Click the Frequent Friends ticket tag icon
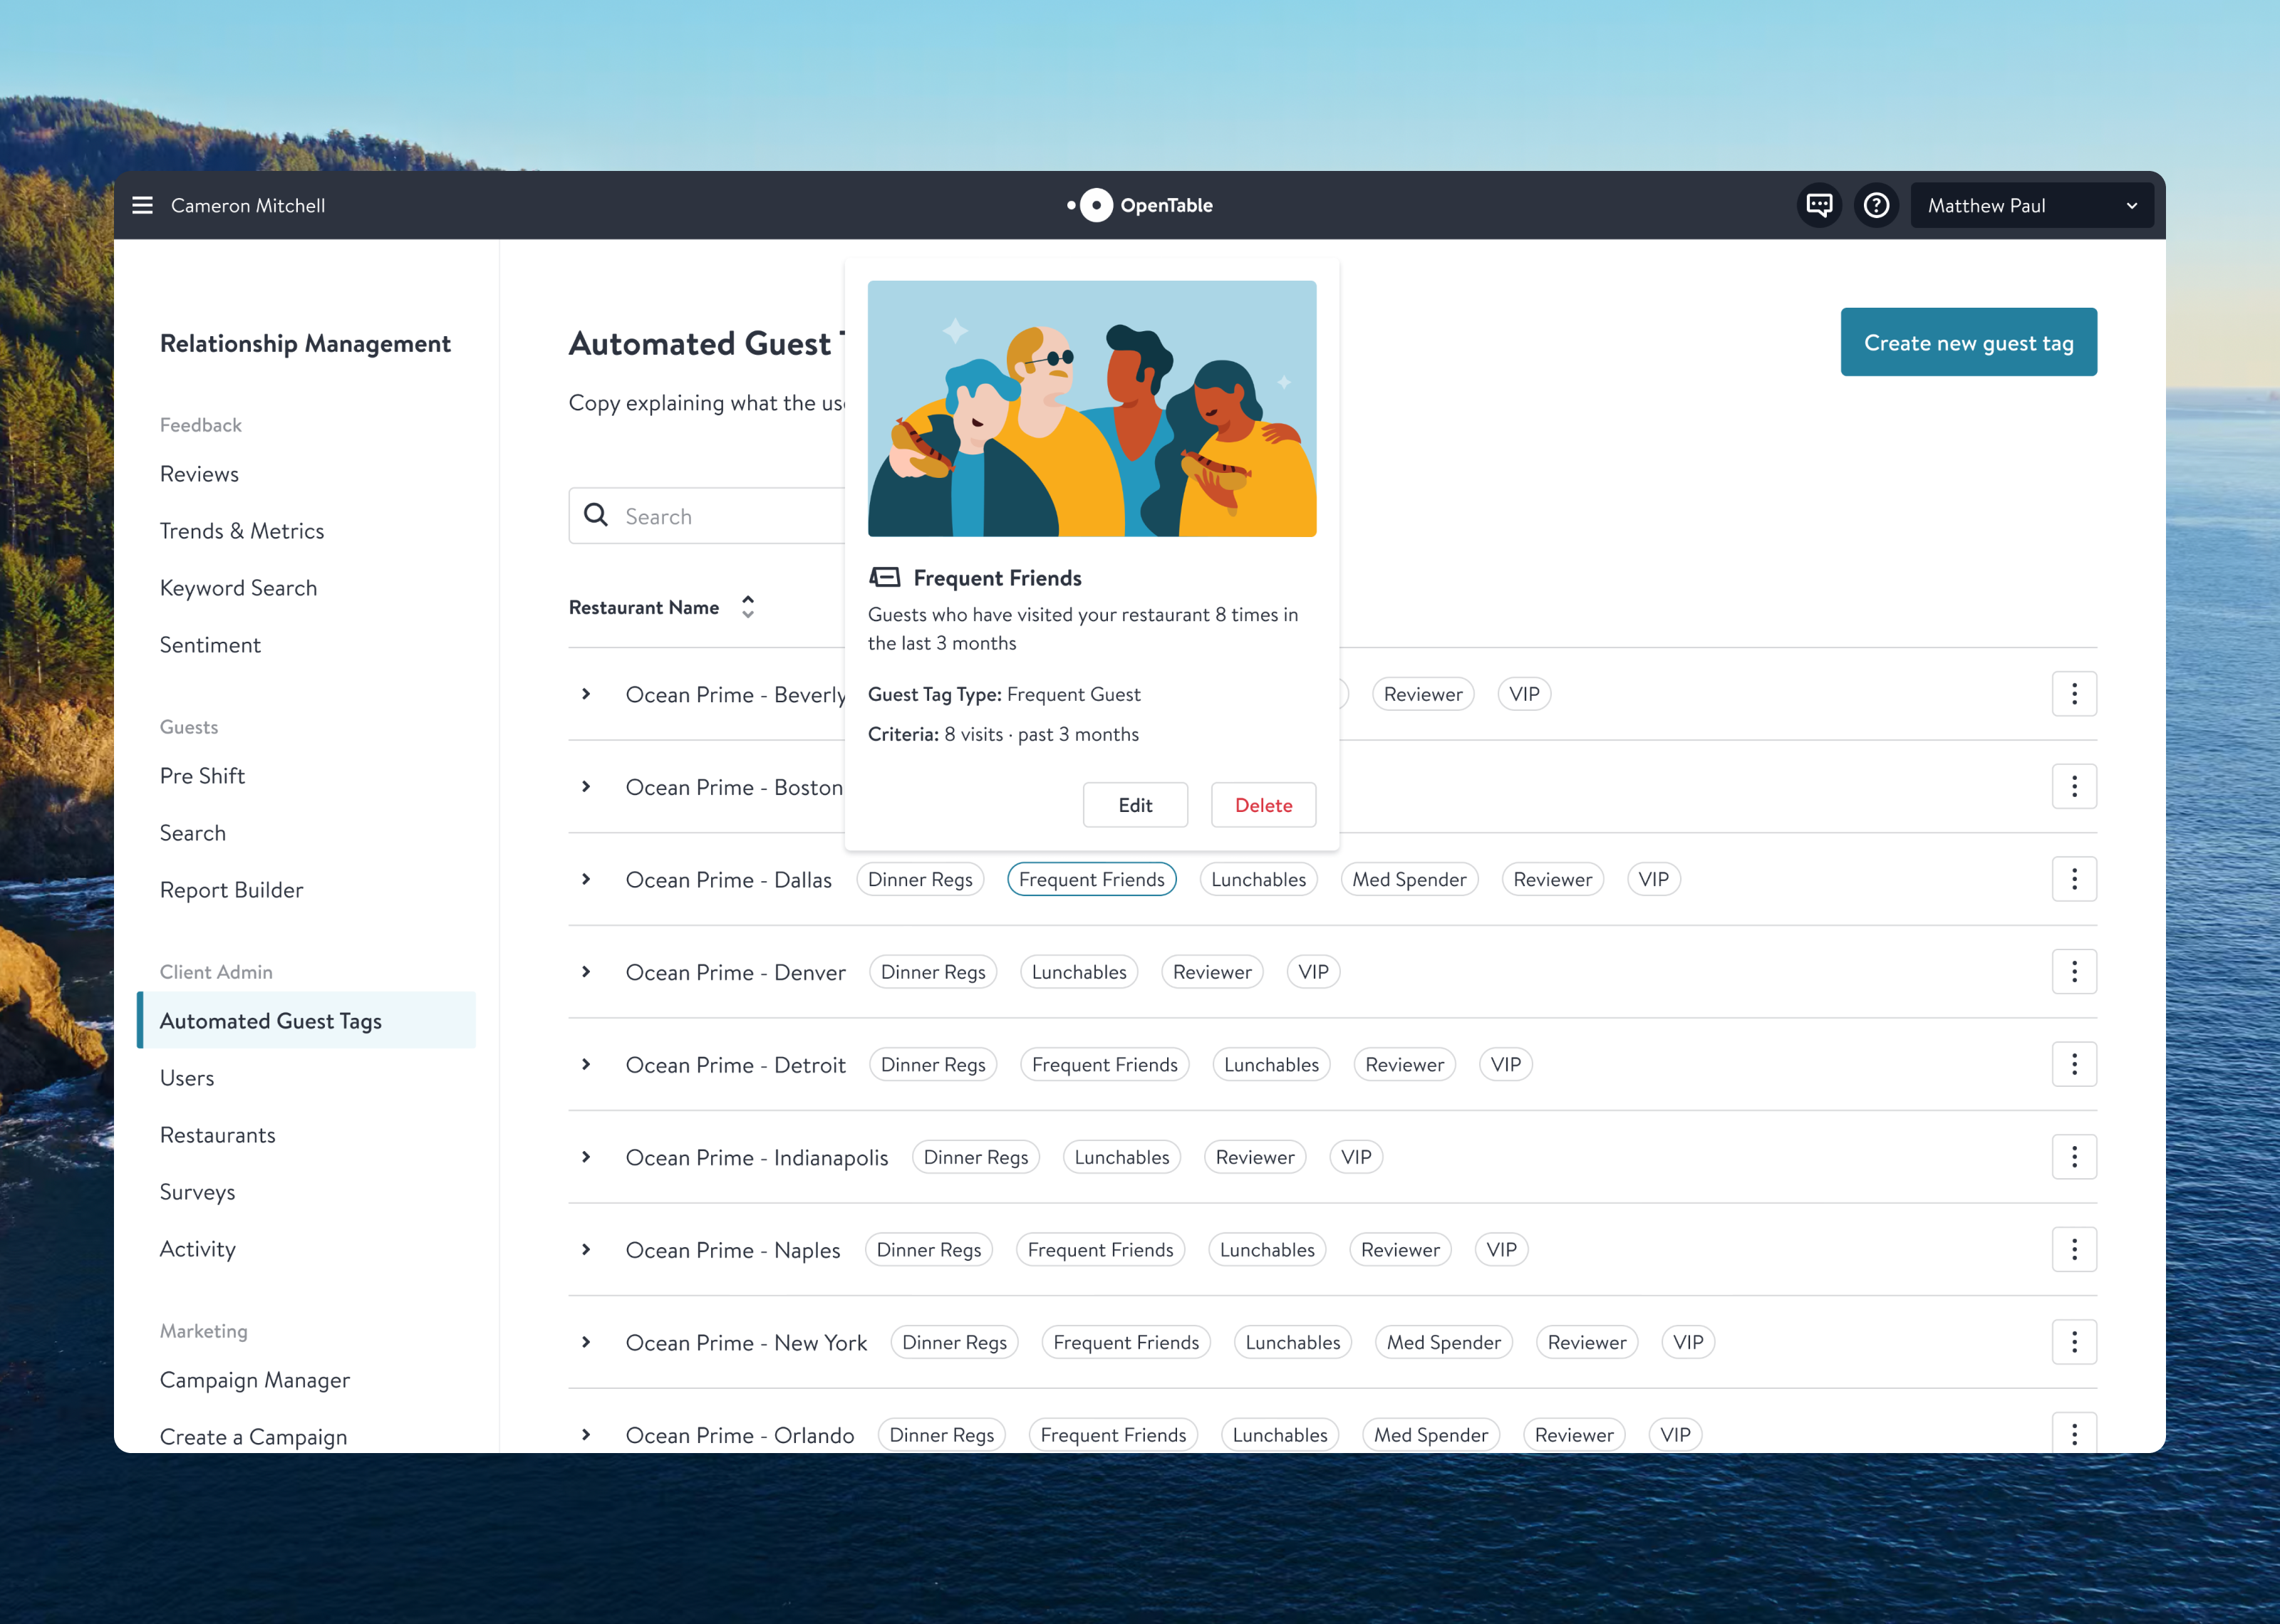This screenshot has height=1624, width=2280. tap(884, 577)
